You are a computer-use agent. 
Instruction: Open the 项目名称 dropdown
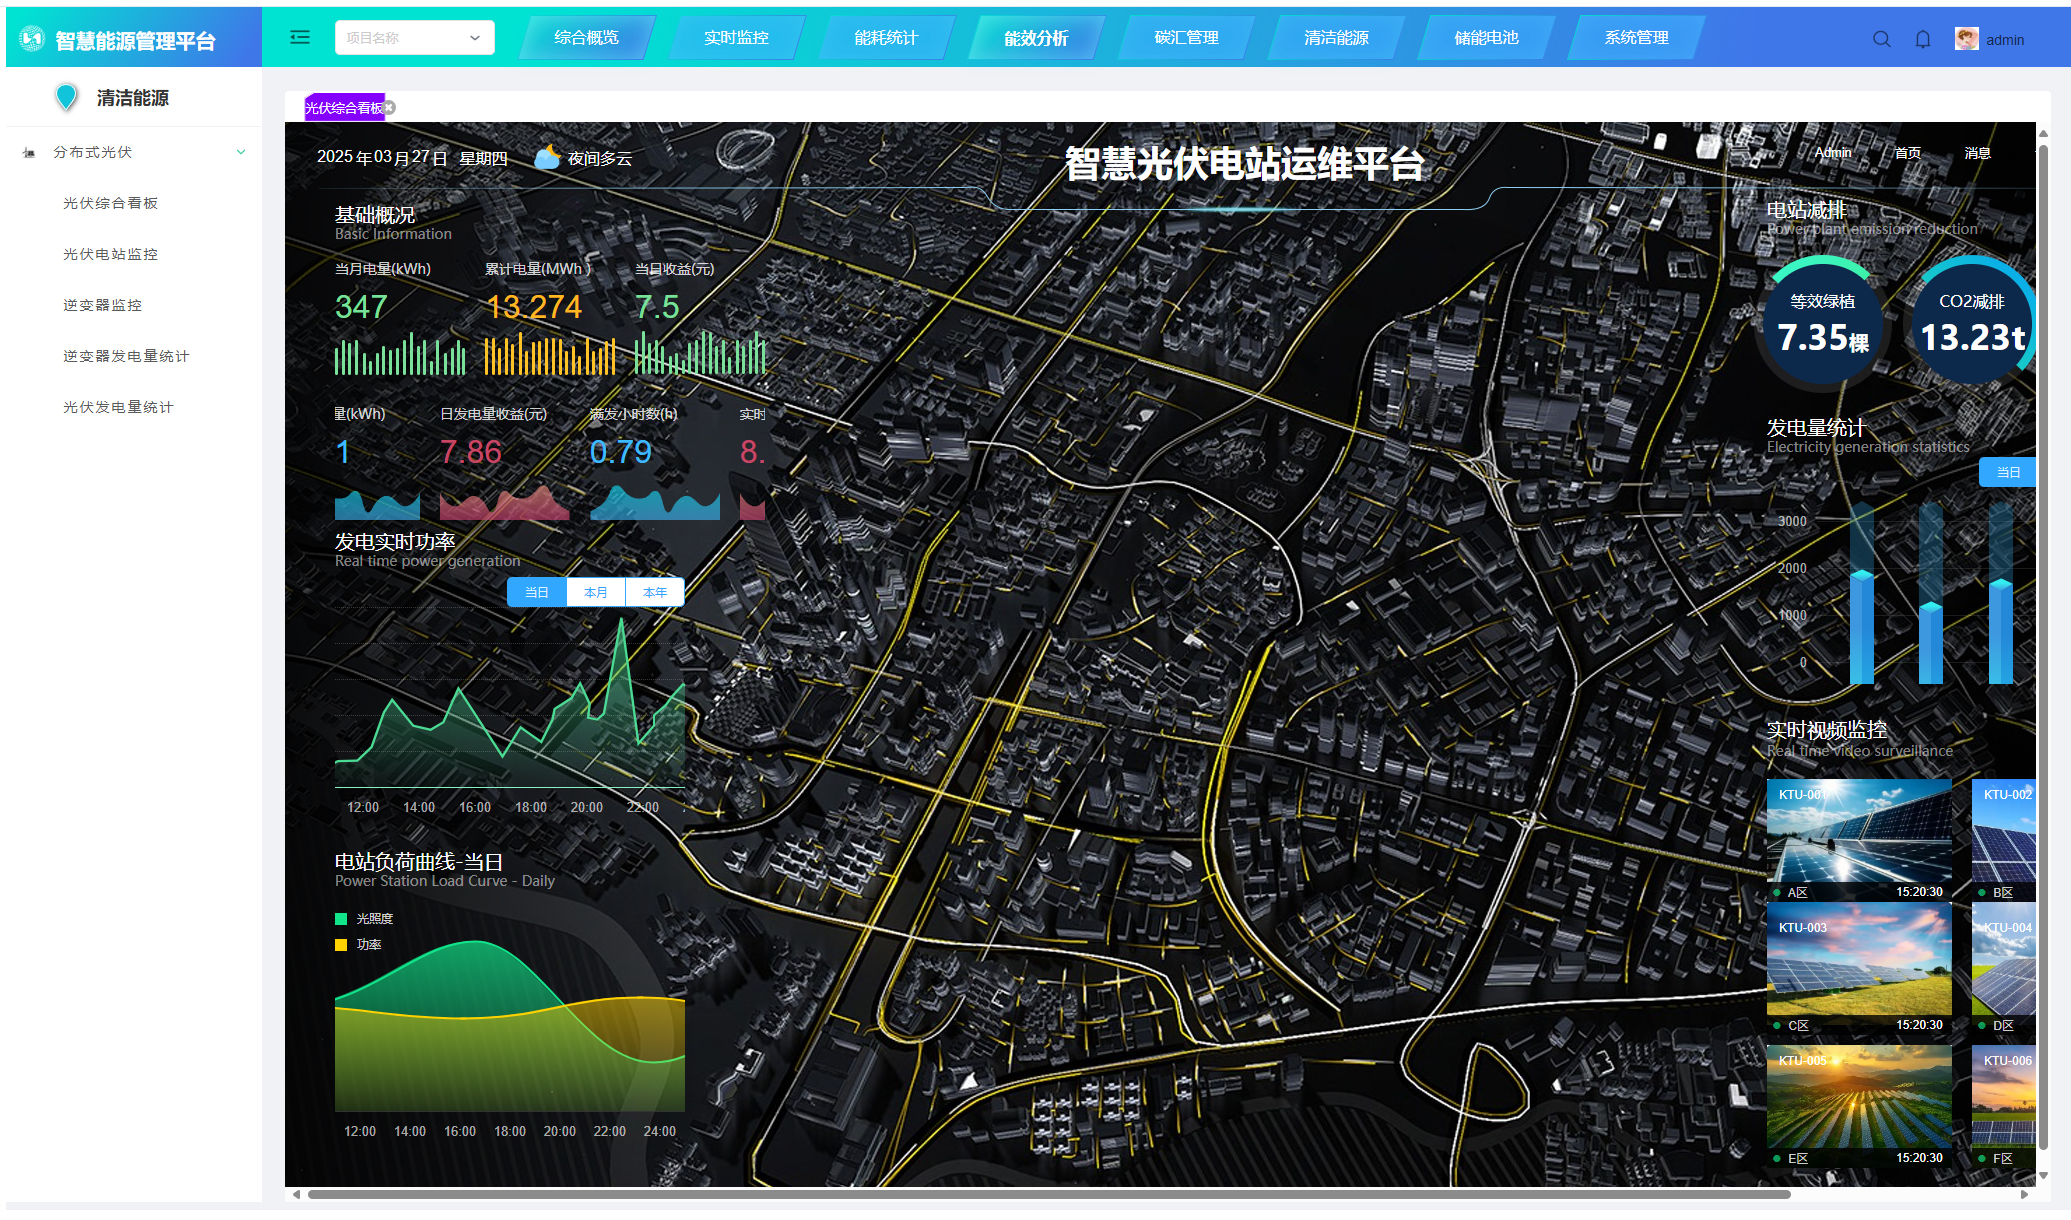tap(414, 38)
